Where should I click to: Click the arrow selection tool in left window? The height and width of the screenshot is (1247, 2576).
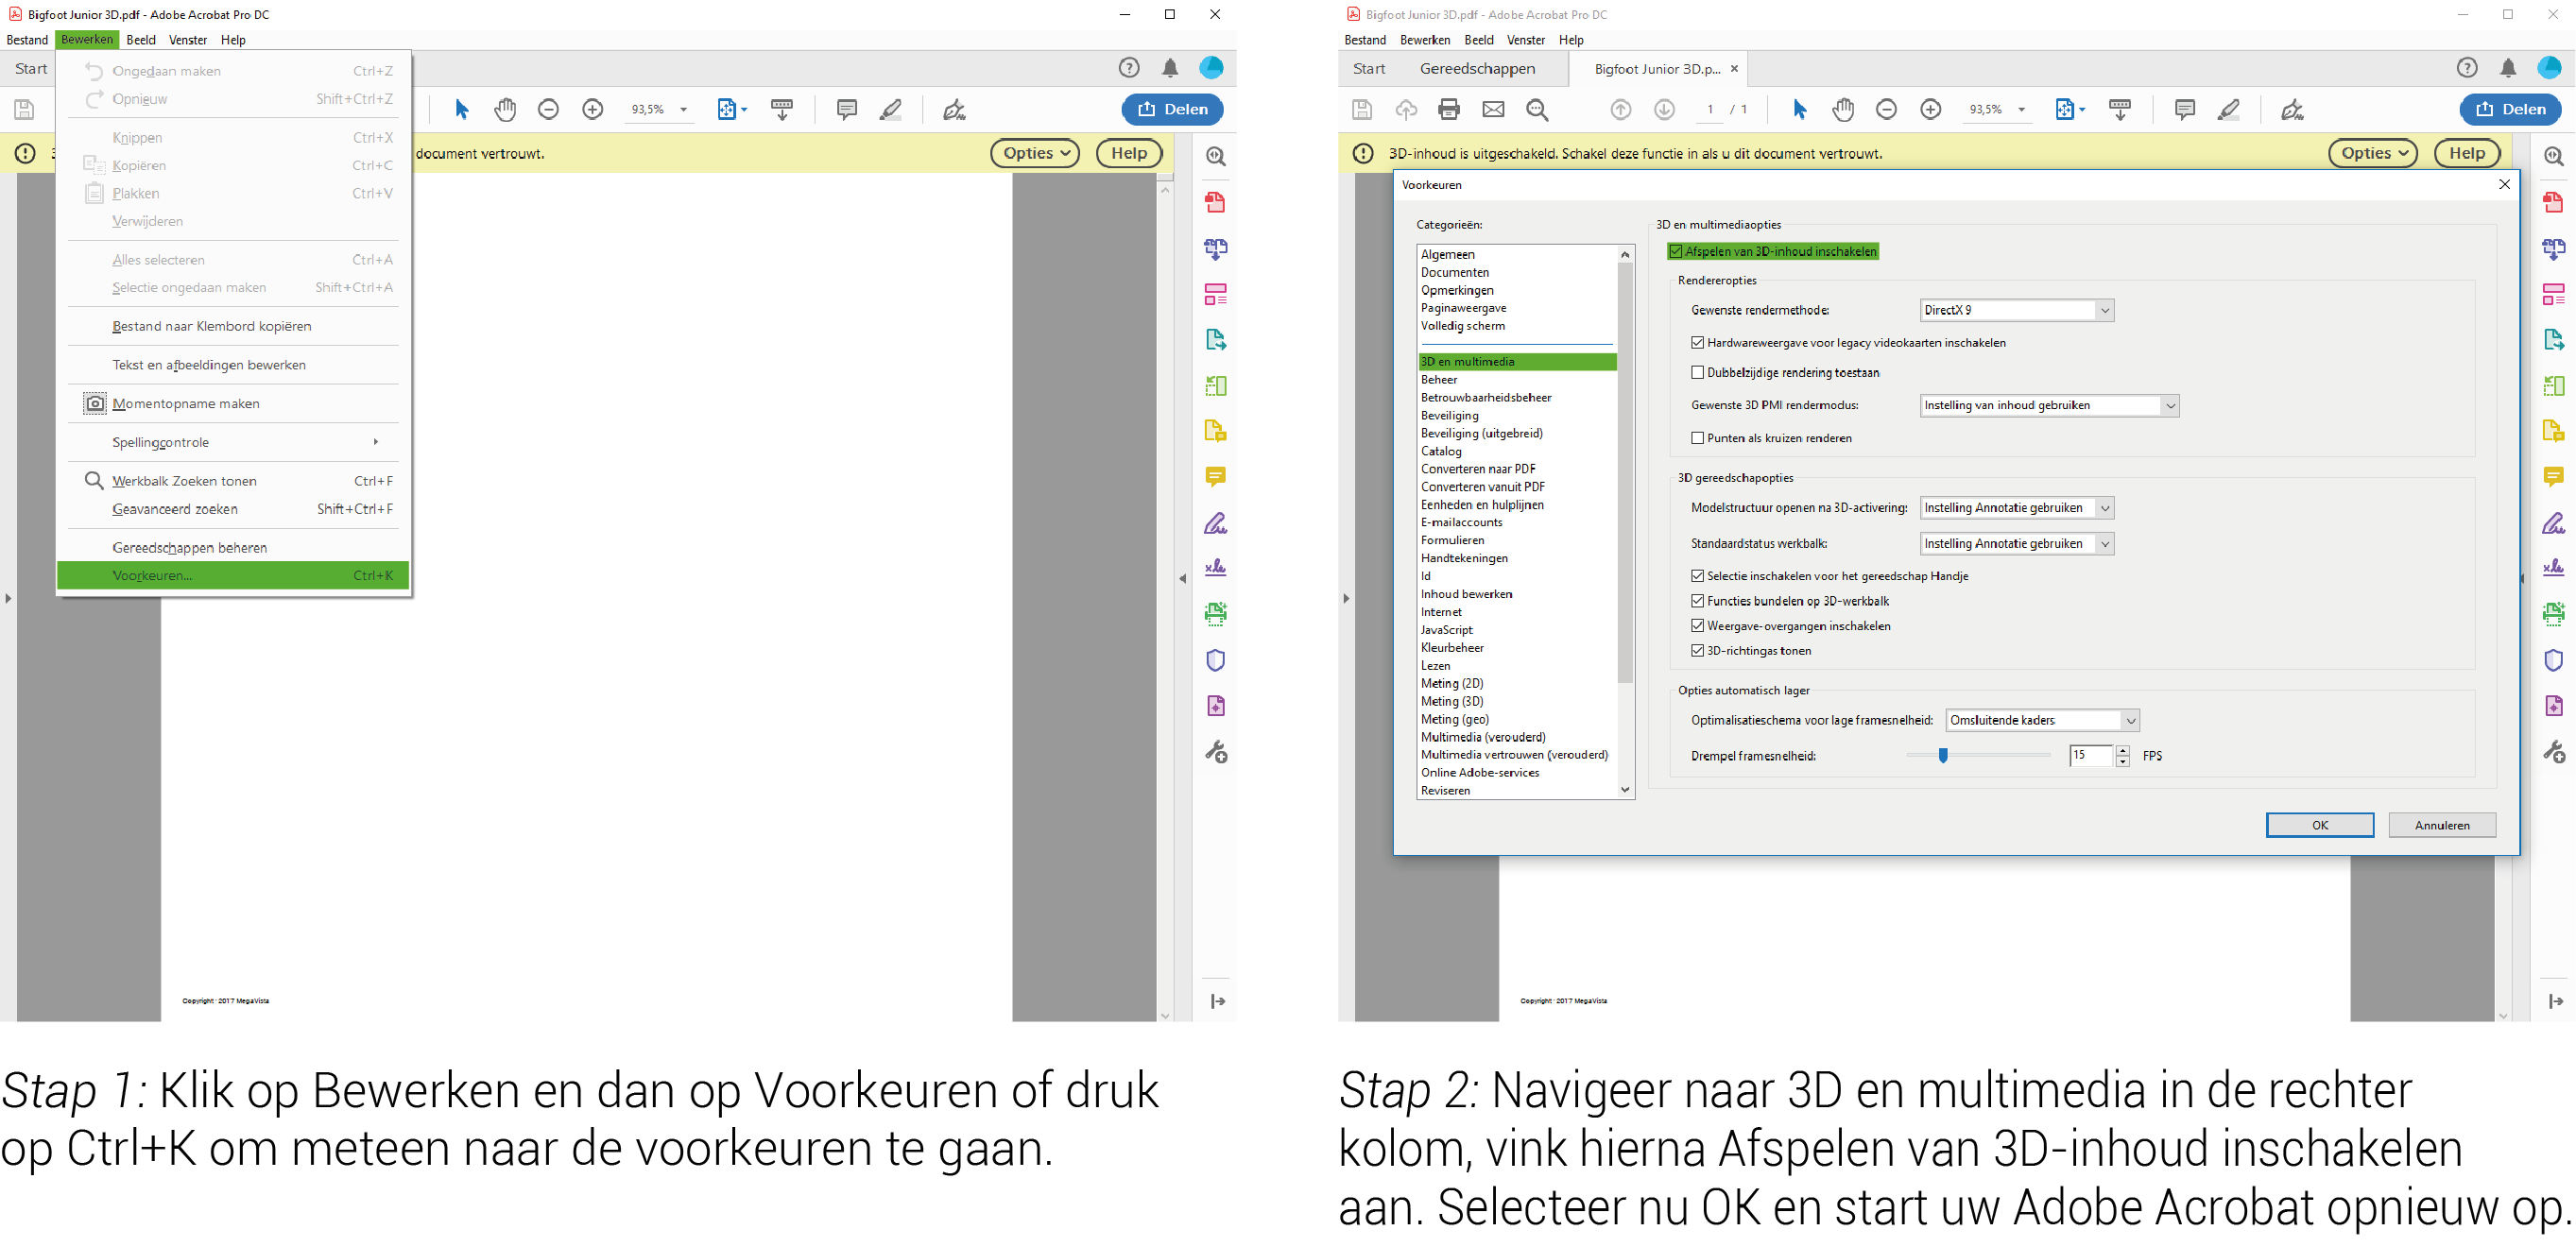[462, 110]
